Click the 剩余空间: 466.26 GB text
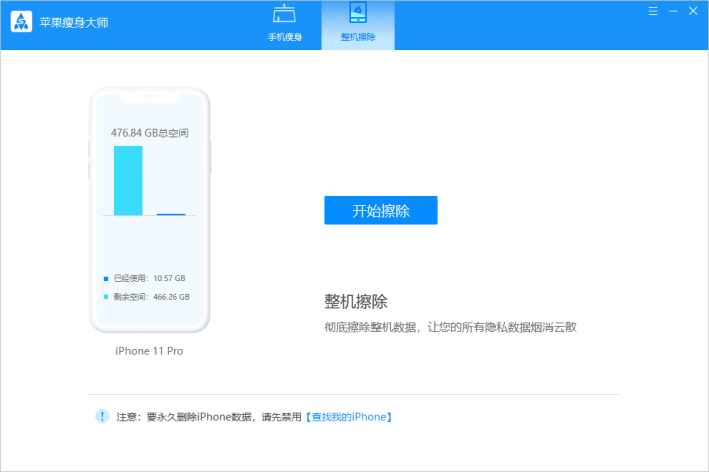 [152, 297]
